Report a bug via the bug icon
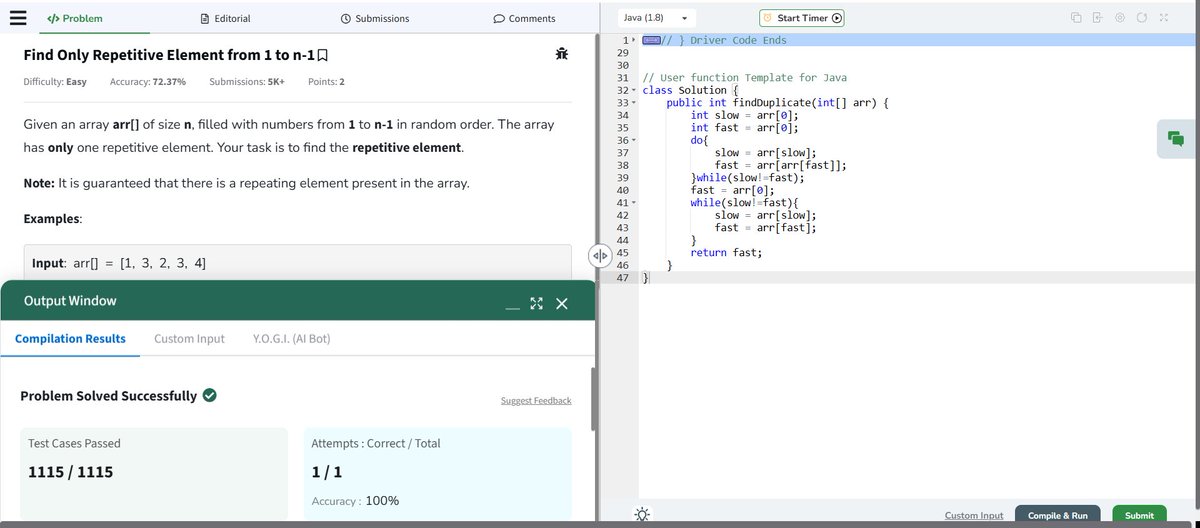Viewport: 1200px width, 528px height. pyautogui.click(x=562, y=53)
